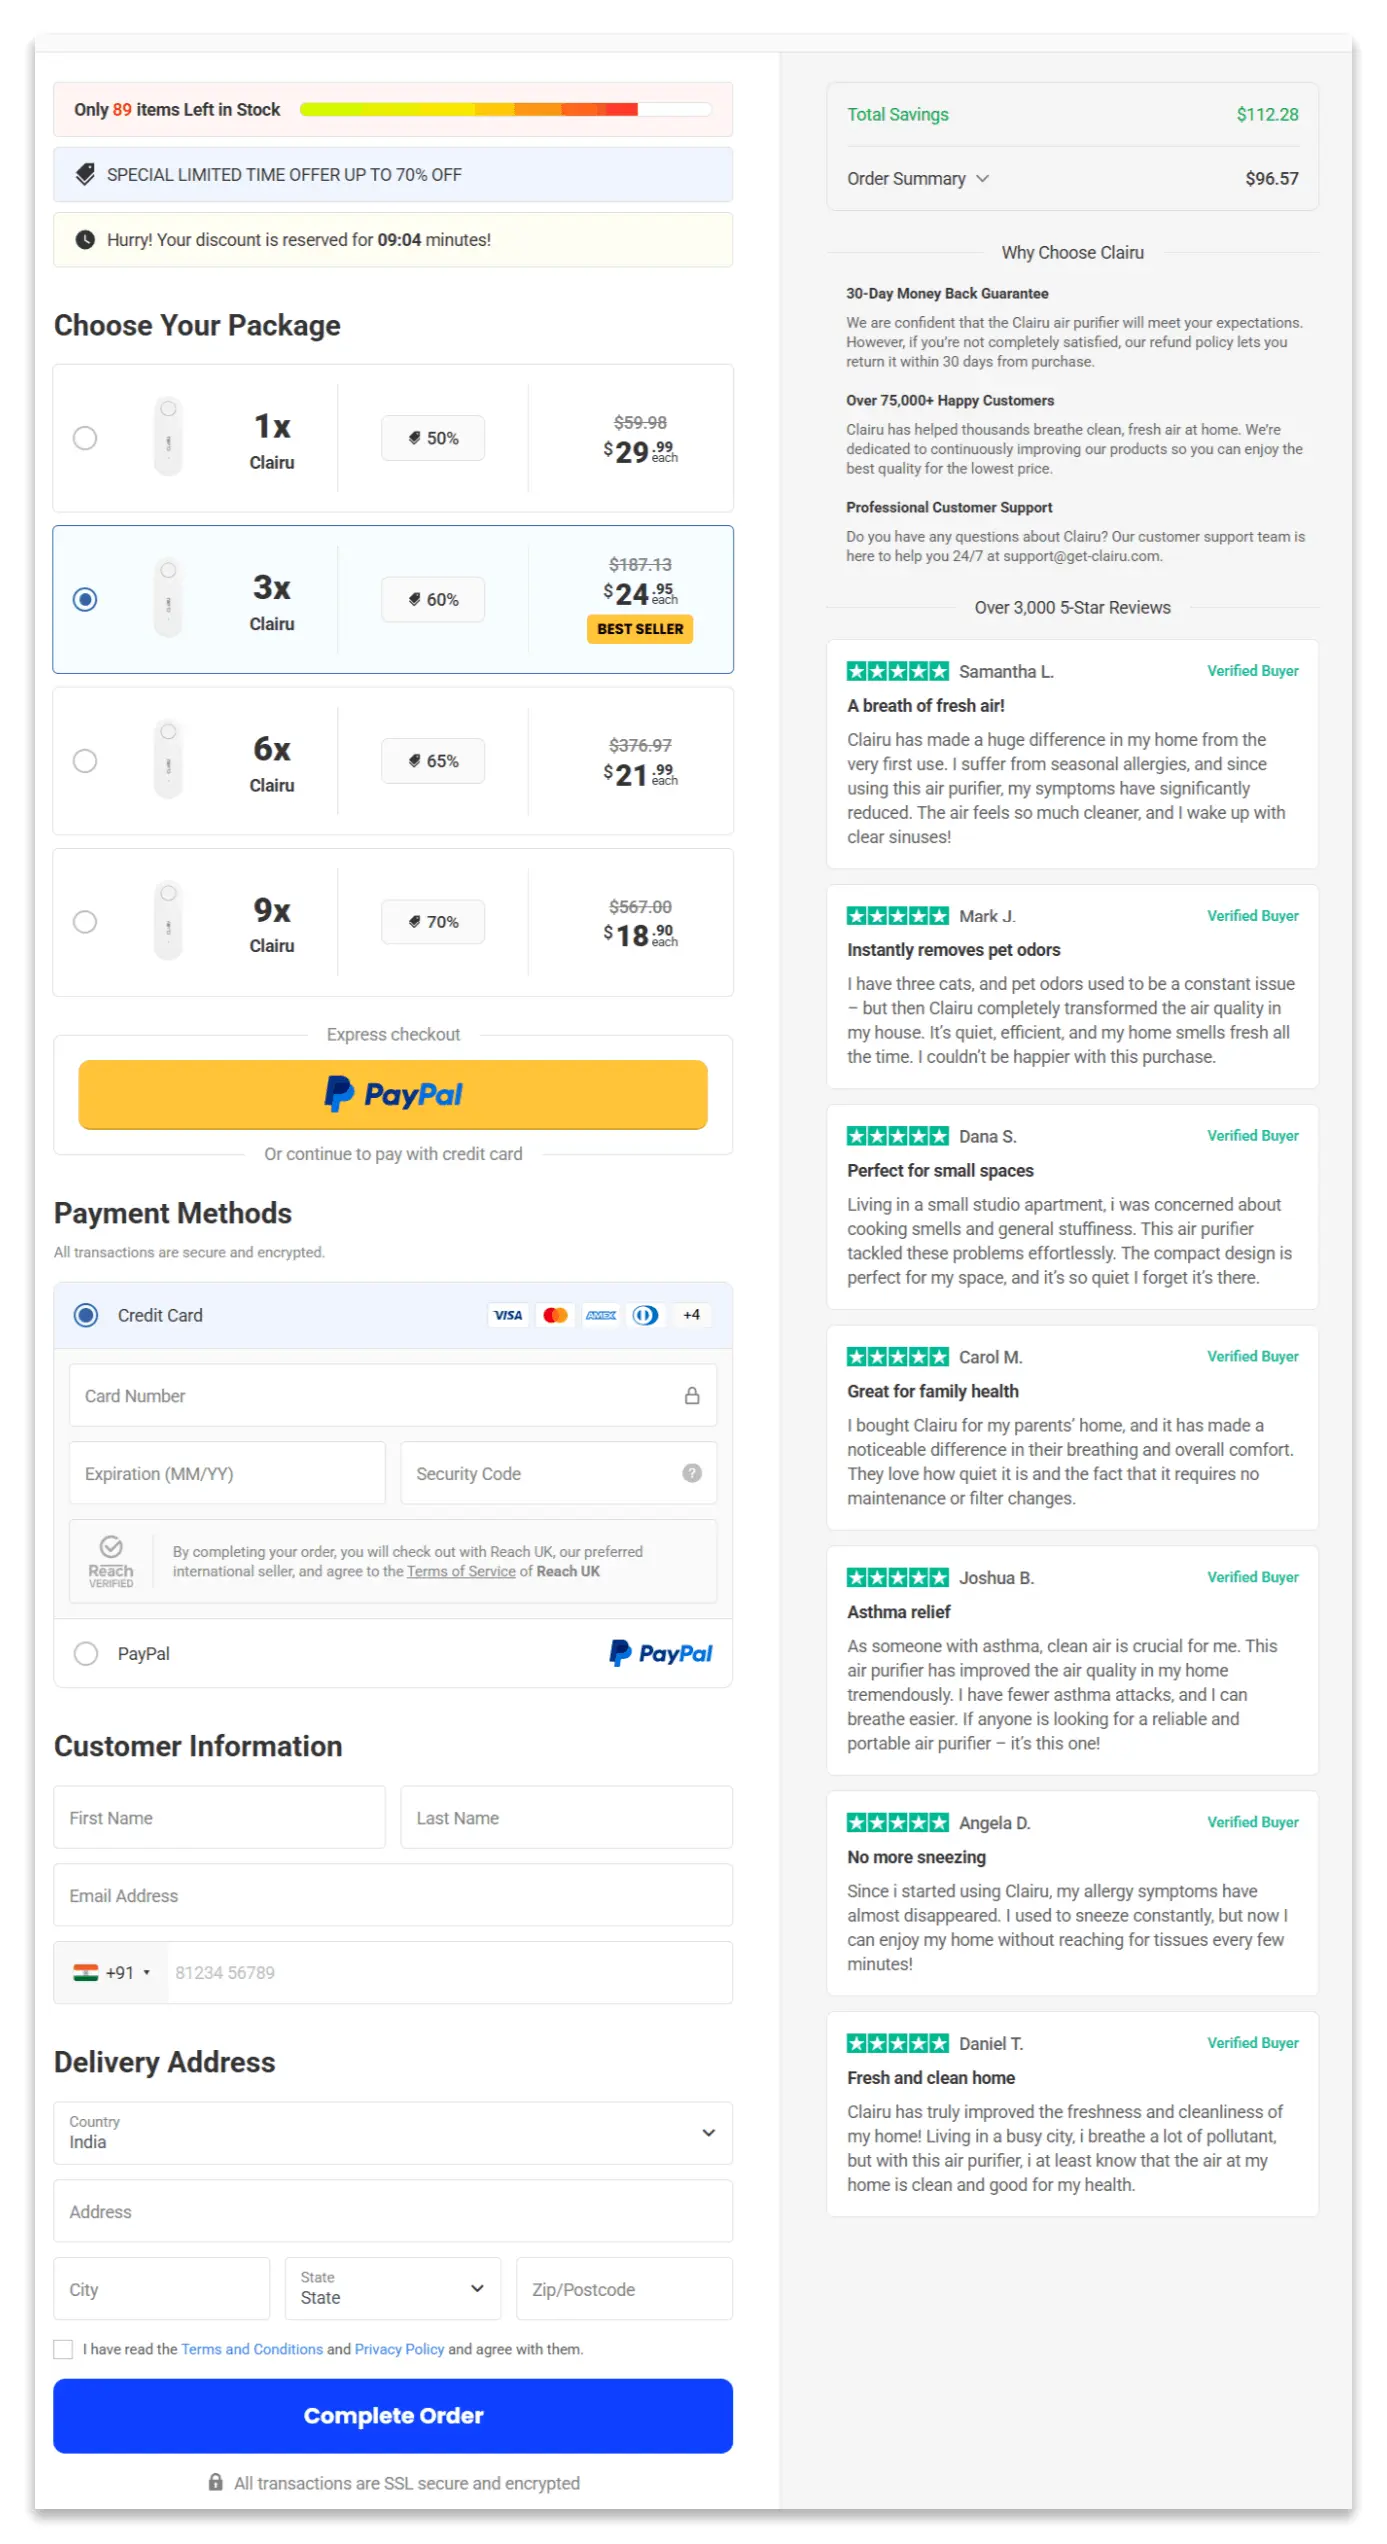Screen dimensions: 1387x2544
Task: Open the State dropdown
Action: click(x=393, y=2289)
